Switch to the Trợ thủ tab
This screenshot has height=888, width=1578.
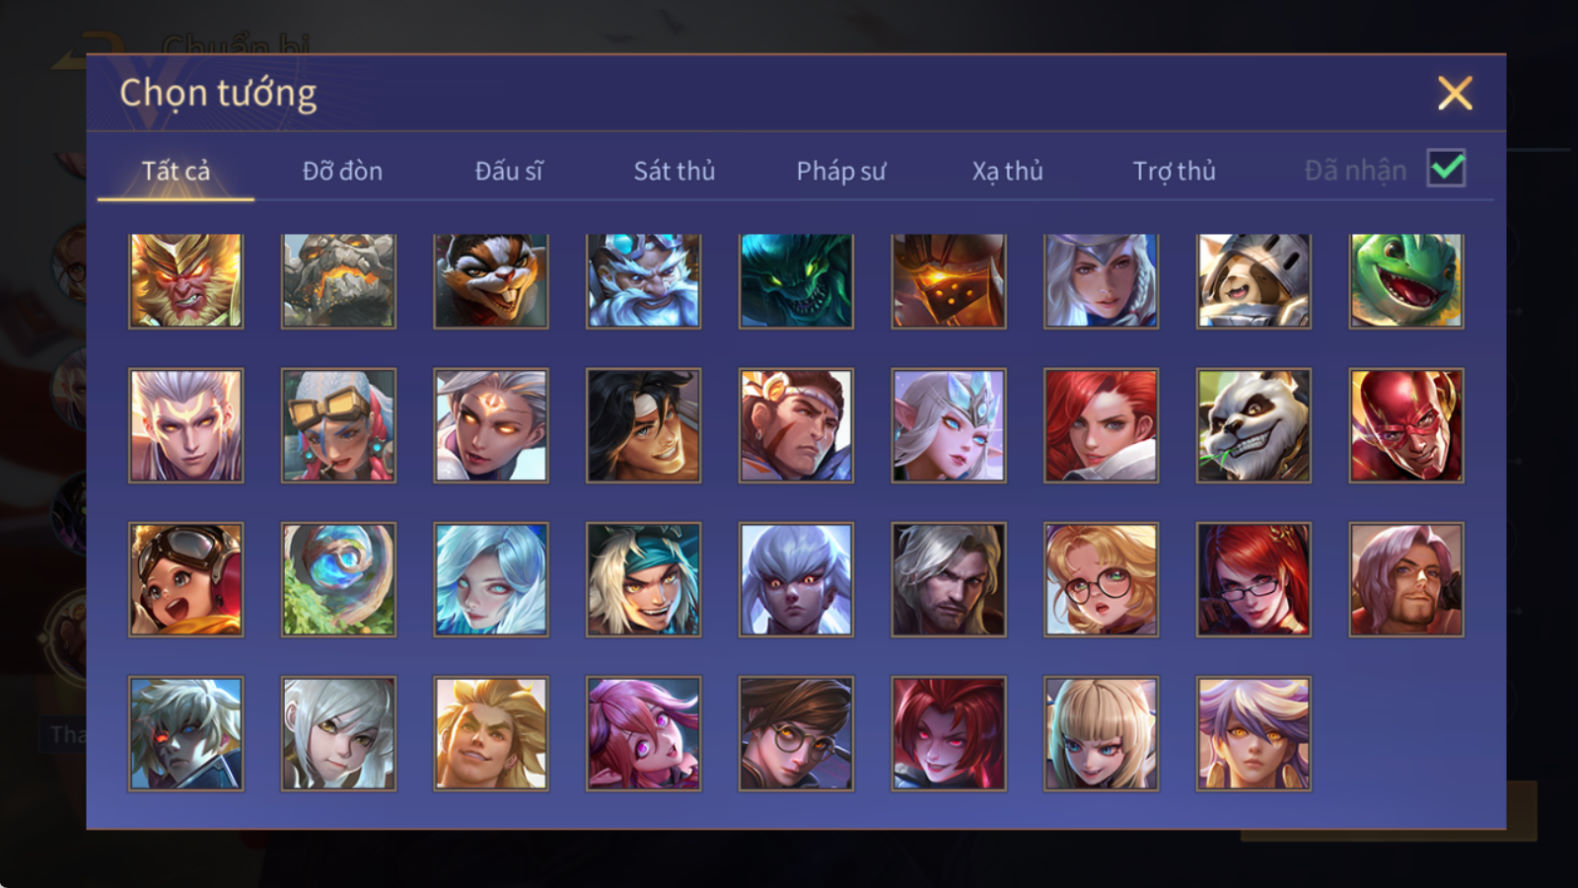click(x=1174, y=171)
